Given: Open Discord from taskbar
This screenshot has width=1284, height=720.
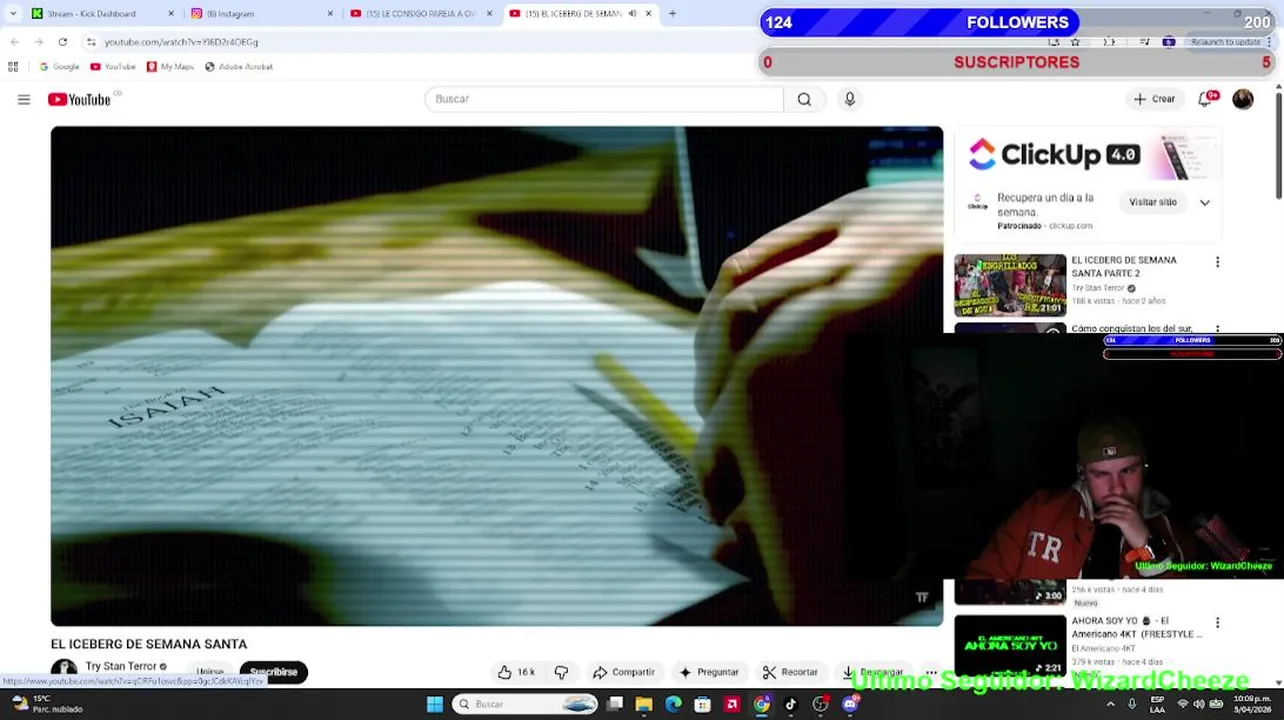Looking at the screenshot, I should tap(849, 704).
